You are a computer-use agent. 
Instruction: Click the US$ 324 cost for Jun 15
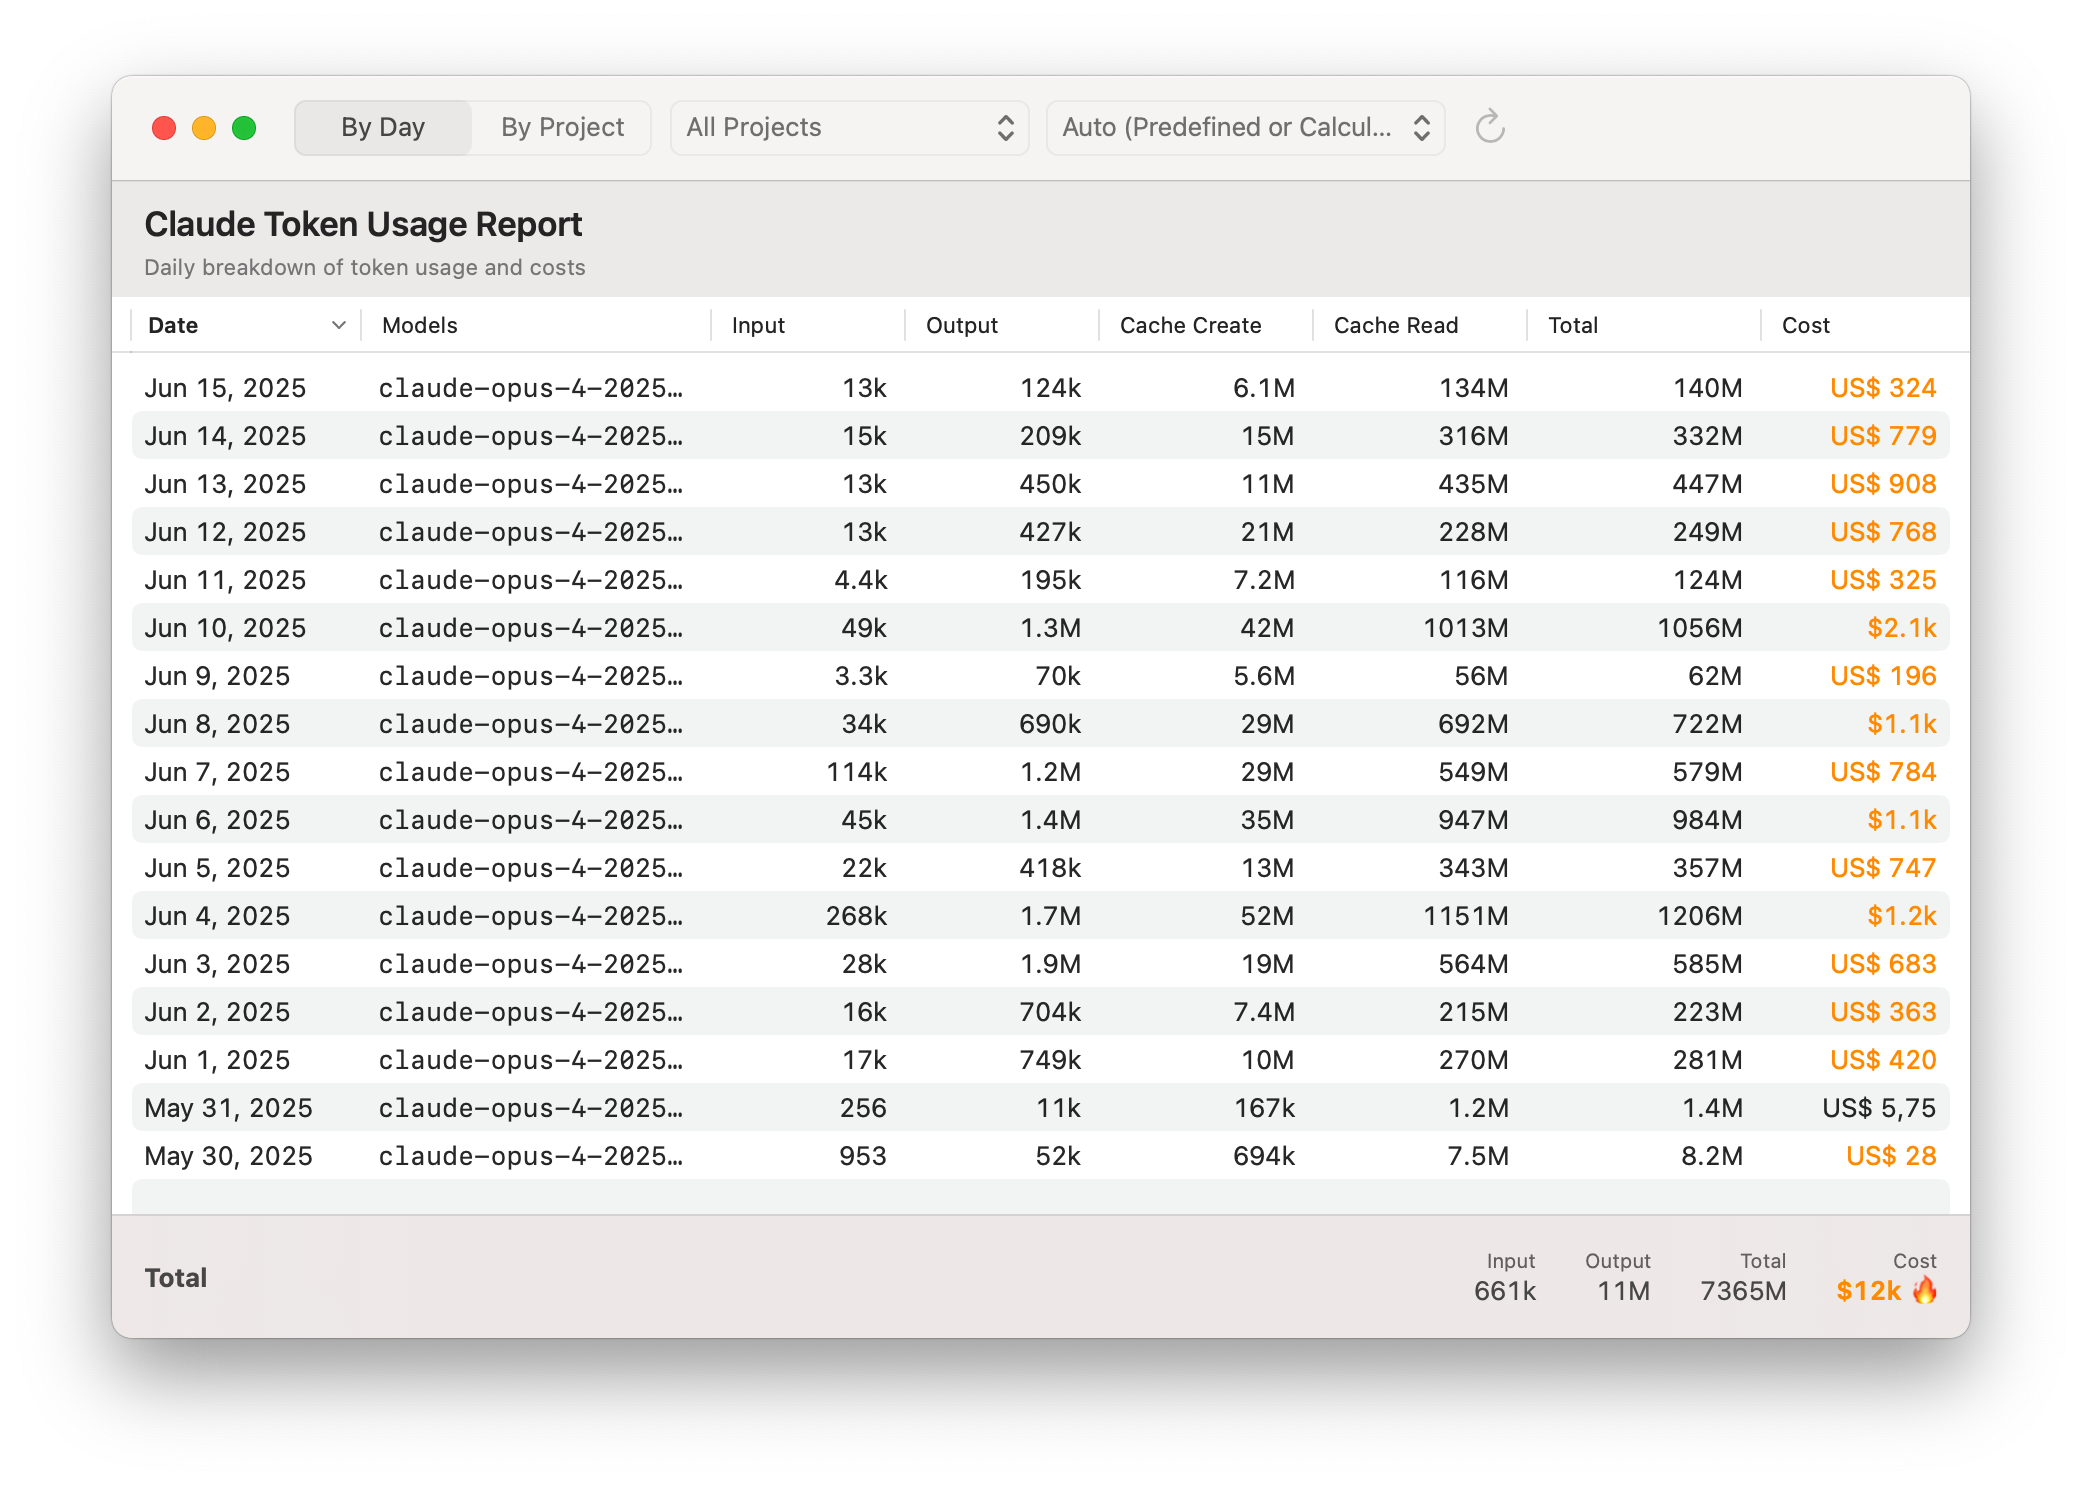1883,387
